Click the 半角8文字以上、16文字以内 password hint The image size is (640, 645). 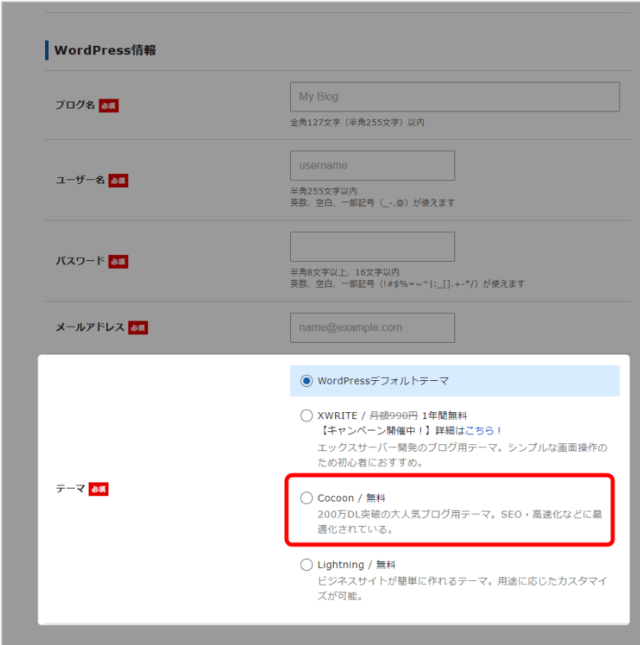pos(345,272)
